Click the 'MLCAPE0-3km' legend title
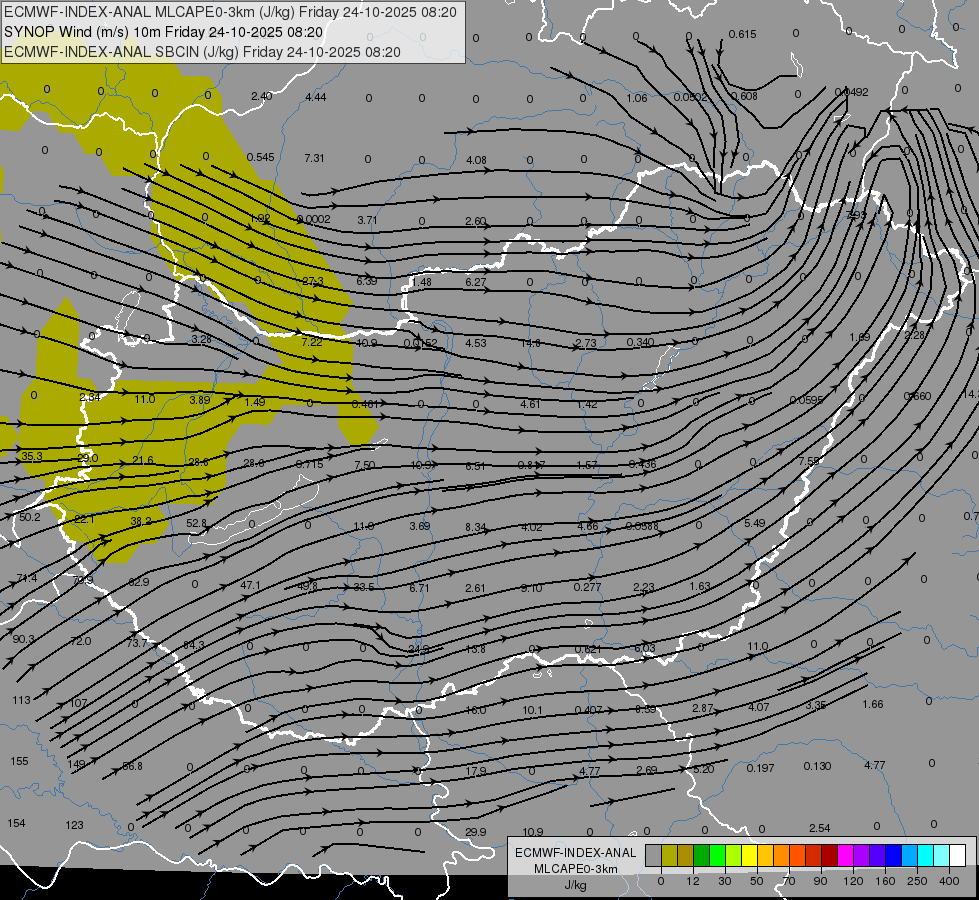 coord(576,869)
